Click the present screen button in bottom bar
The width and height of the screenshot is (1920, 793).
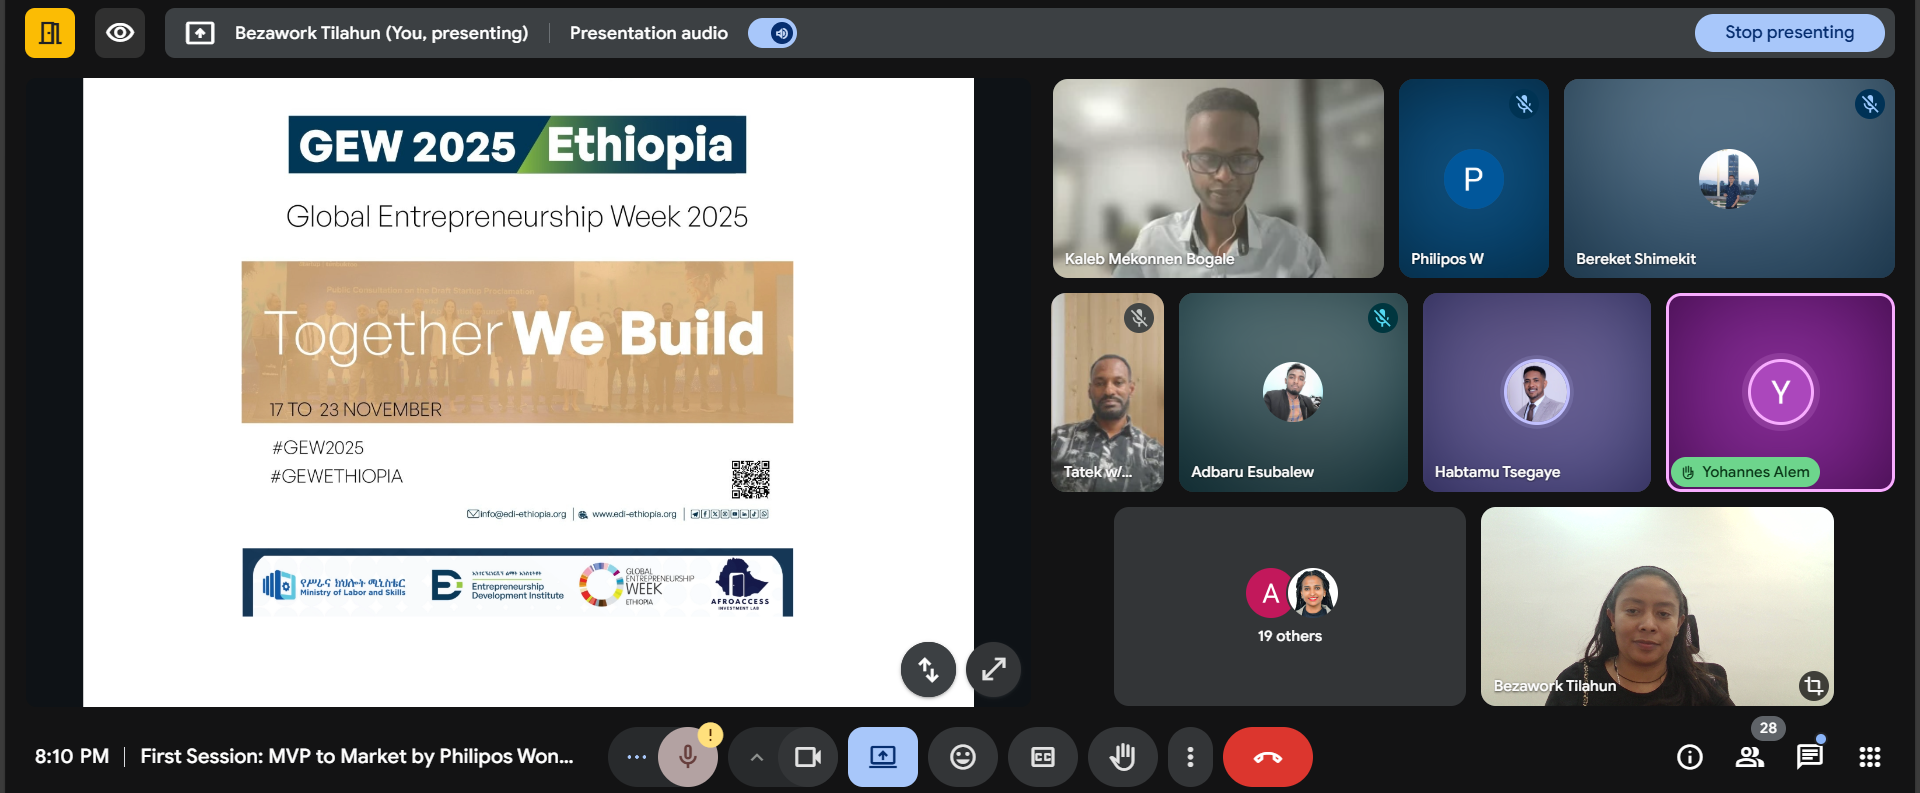point(883,757)
